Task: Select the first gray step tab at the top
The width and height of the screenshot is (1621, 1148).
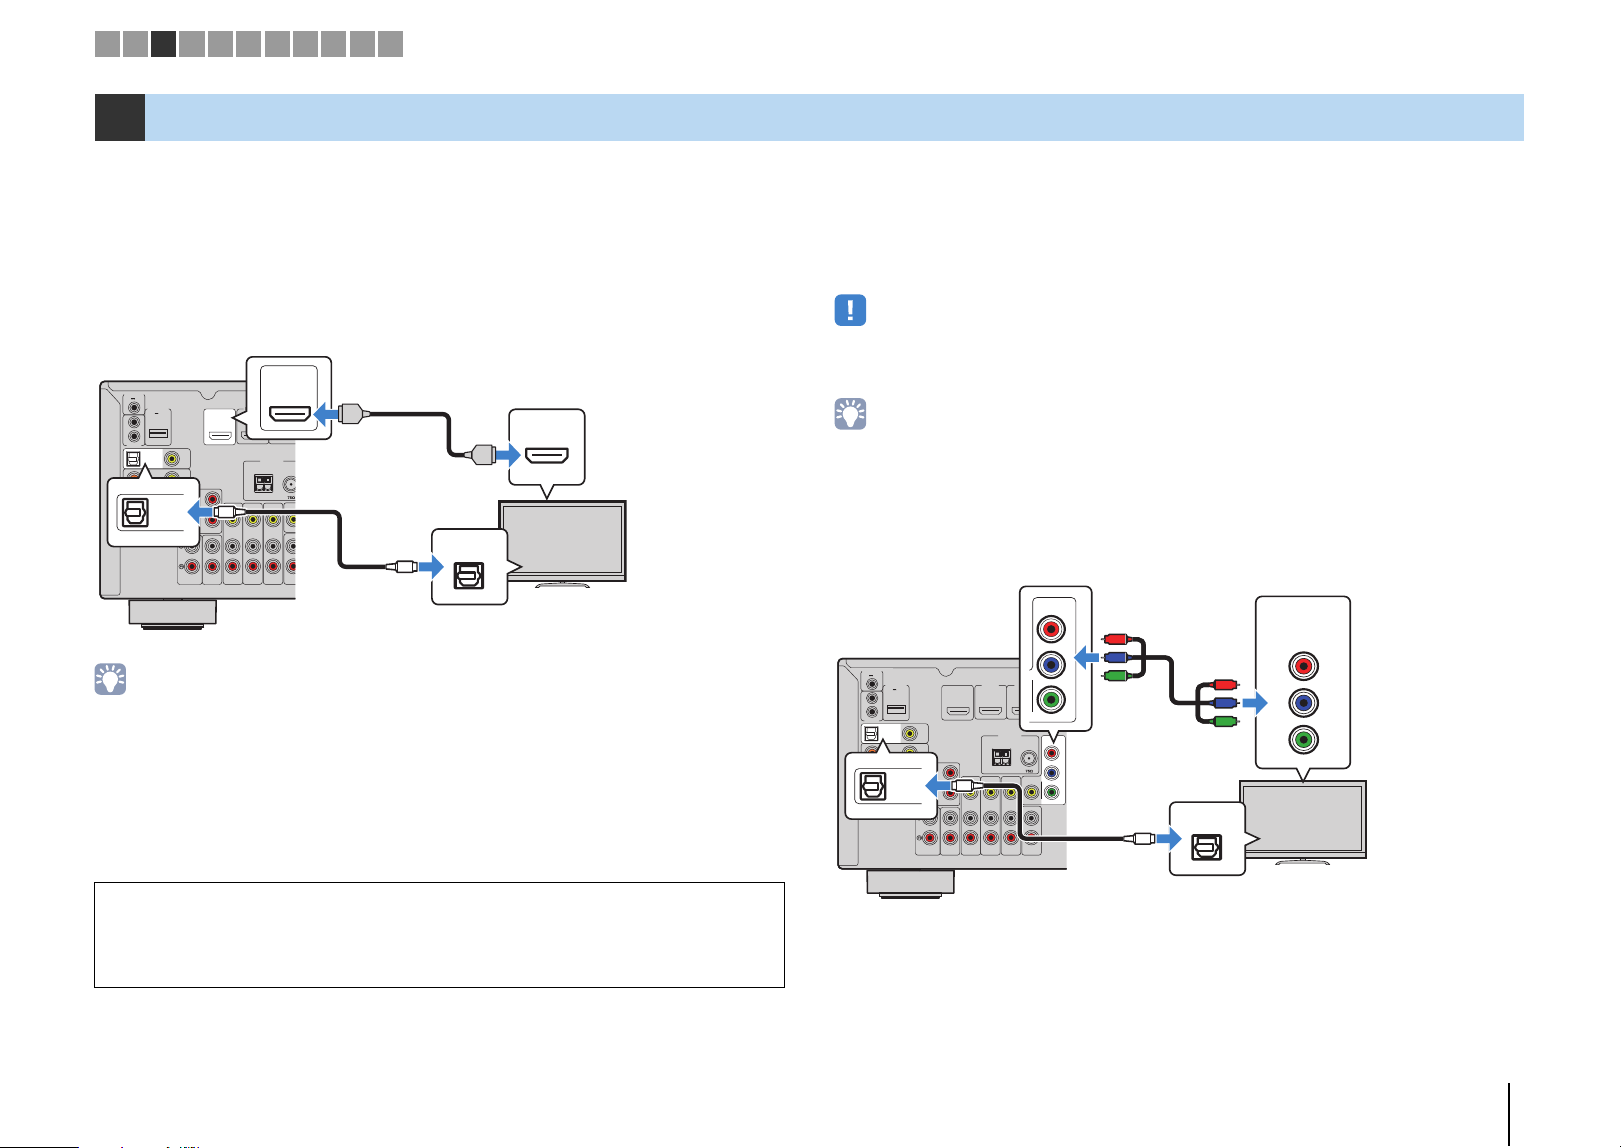Action: (x=107, y=43)
